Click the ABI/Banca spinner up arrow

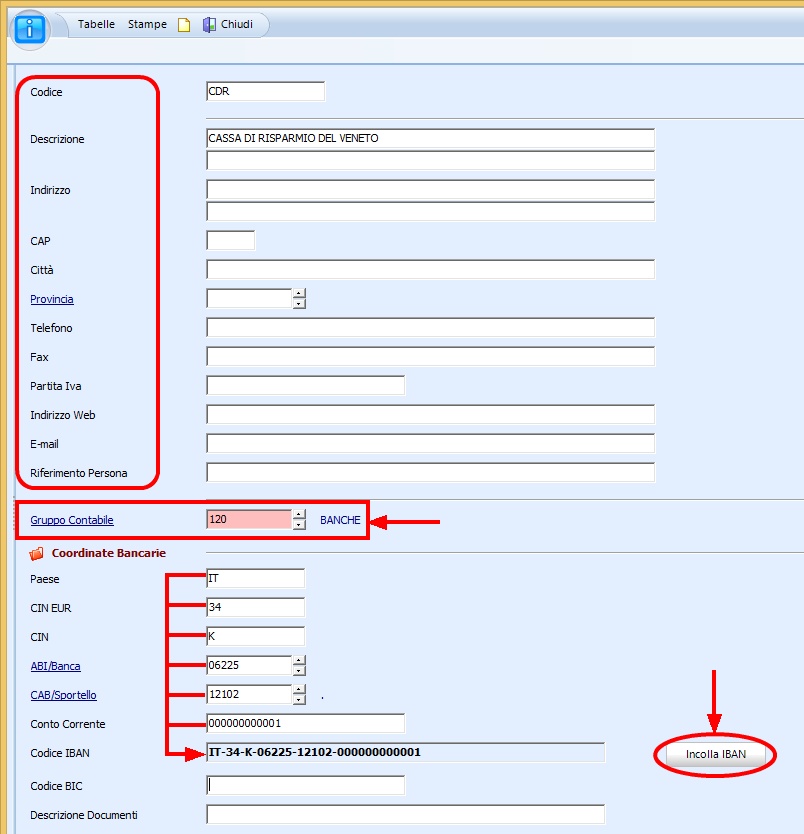pos(299,661)
